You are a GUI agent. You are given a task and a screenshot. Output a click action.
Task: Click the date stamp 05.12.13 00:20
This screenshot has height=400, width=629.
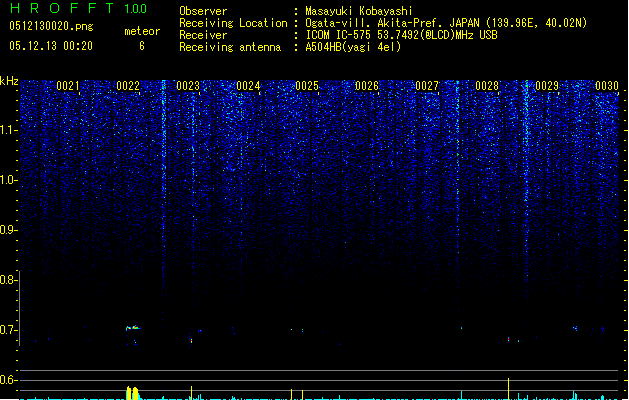(51, 46)
